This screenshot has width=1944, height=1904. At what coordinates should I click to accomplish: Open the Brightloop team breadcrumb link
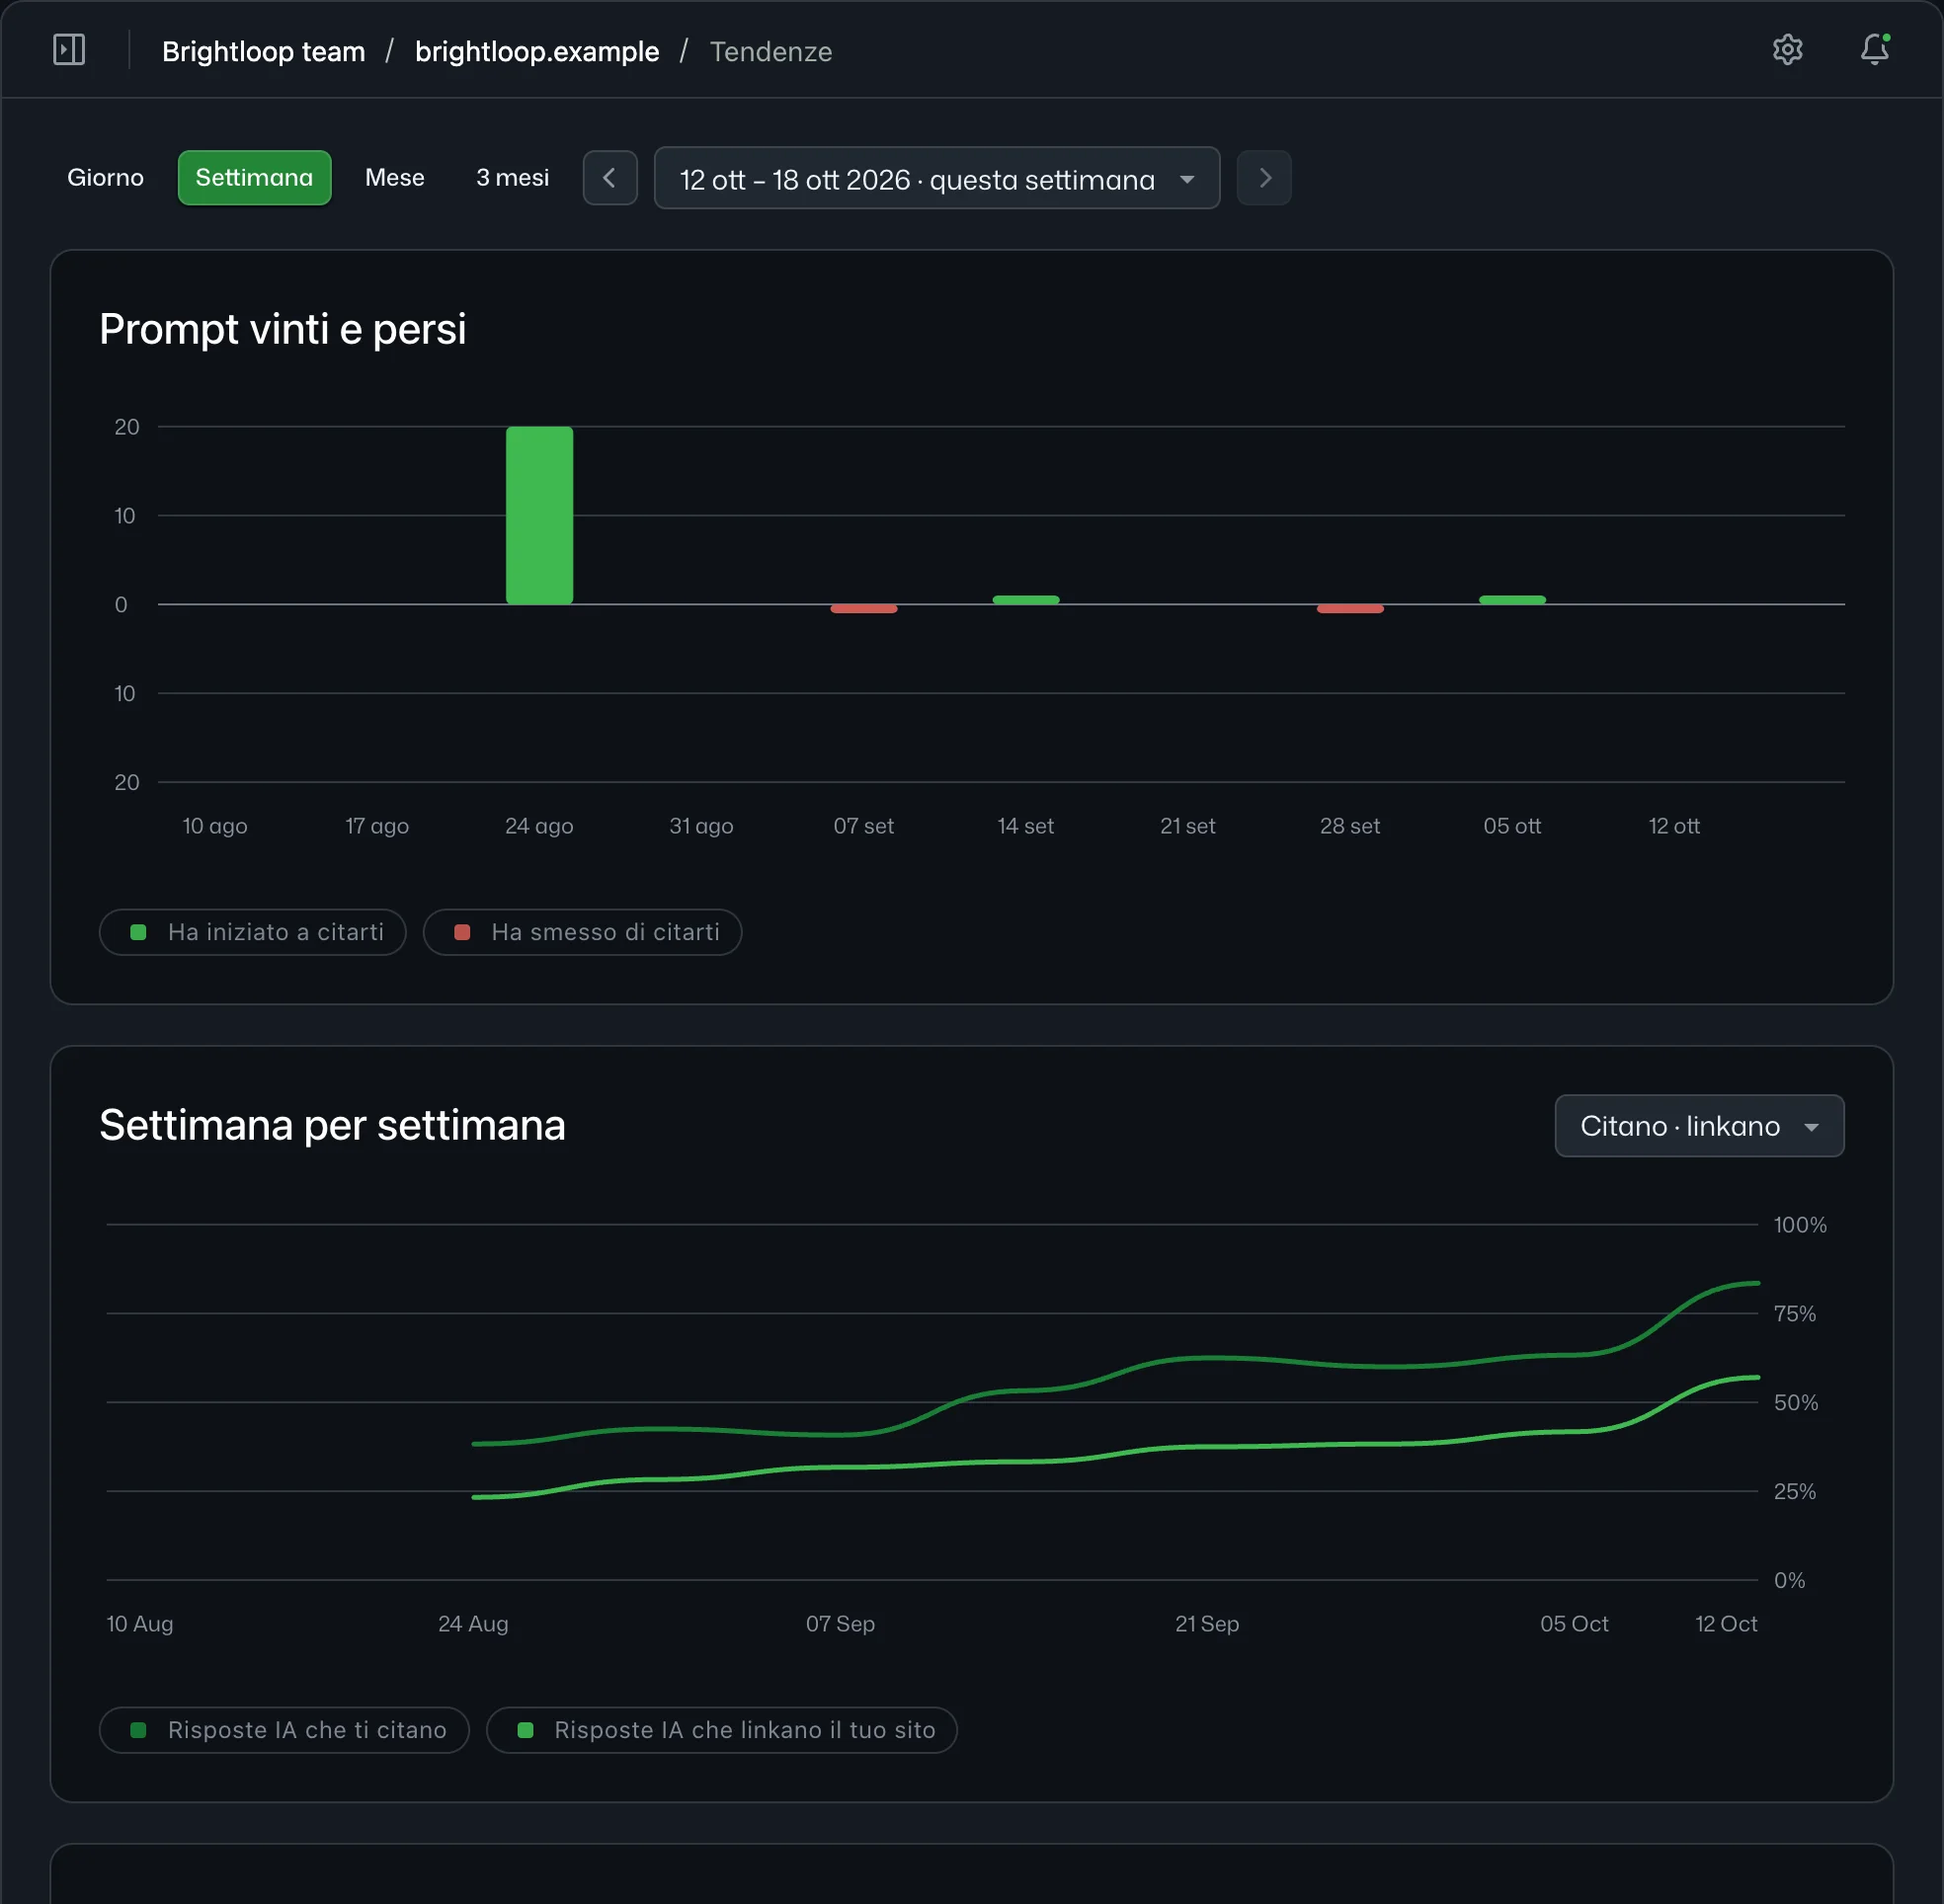pos(264,51)
